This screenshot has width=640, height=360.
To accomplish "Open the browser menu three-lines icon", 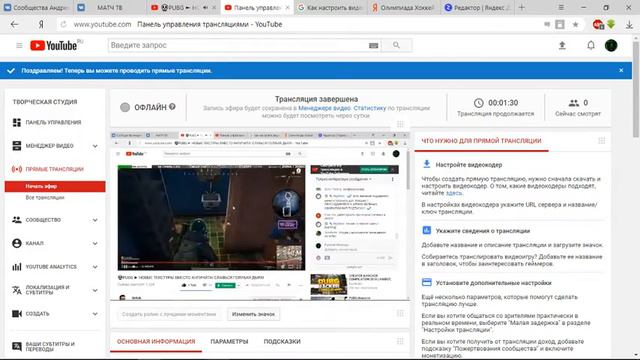I will tap(561, 7).
